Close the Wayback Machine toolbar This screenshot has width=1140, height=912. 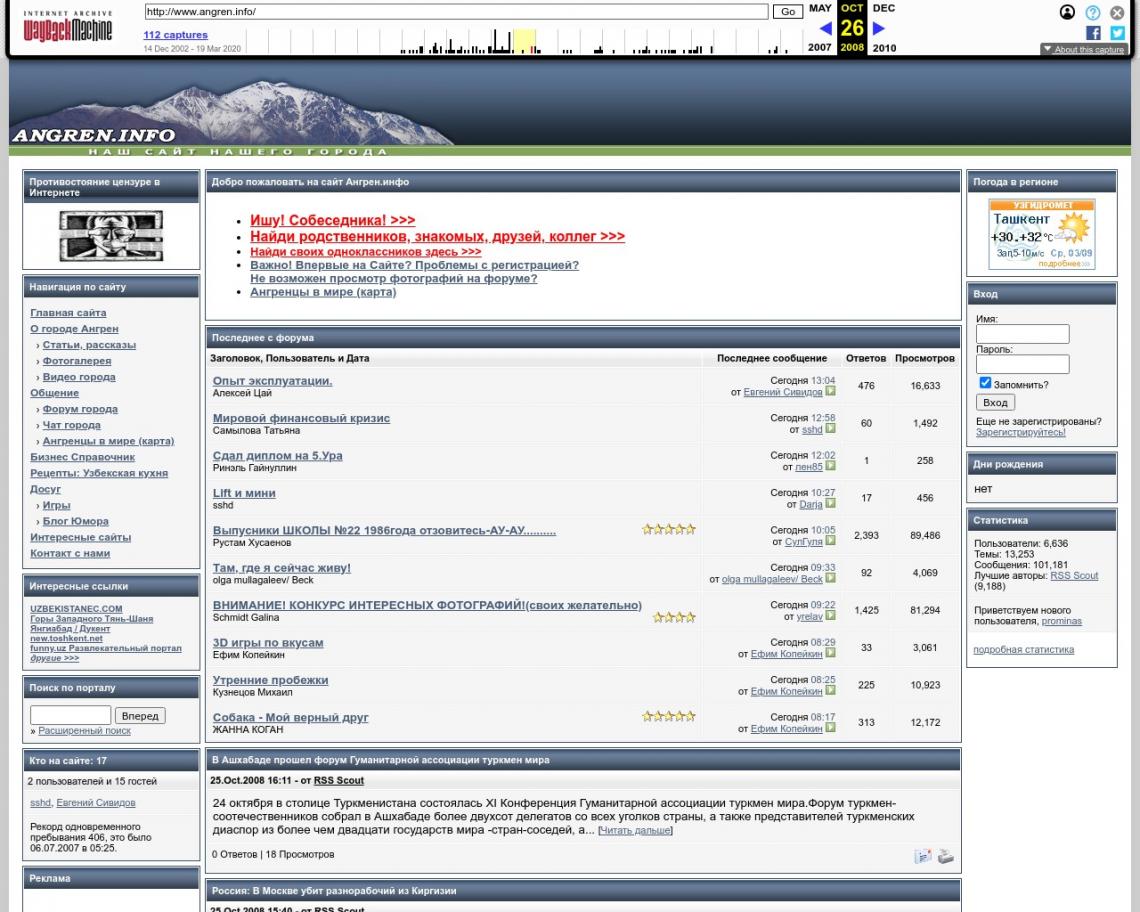[x=1117, y=12]
